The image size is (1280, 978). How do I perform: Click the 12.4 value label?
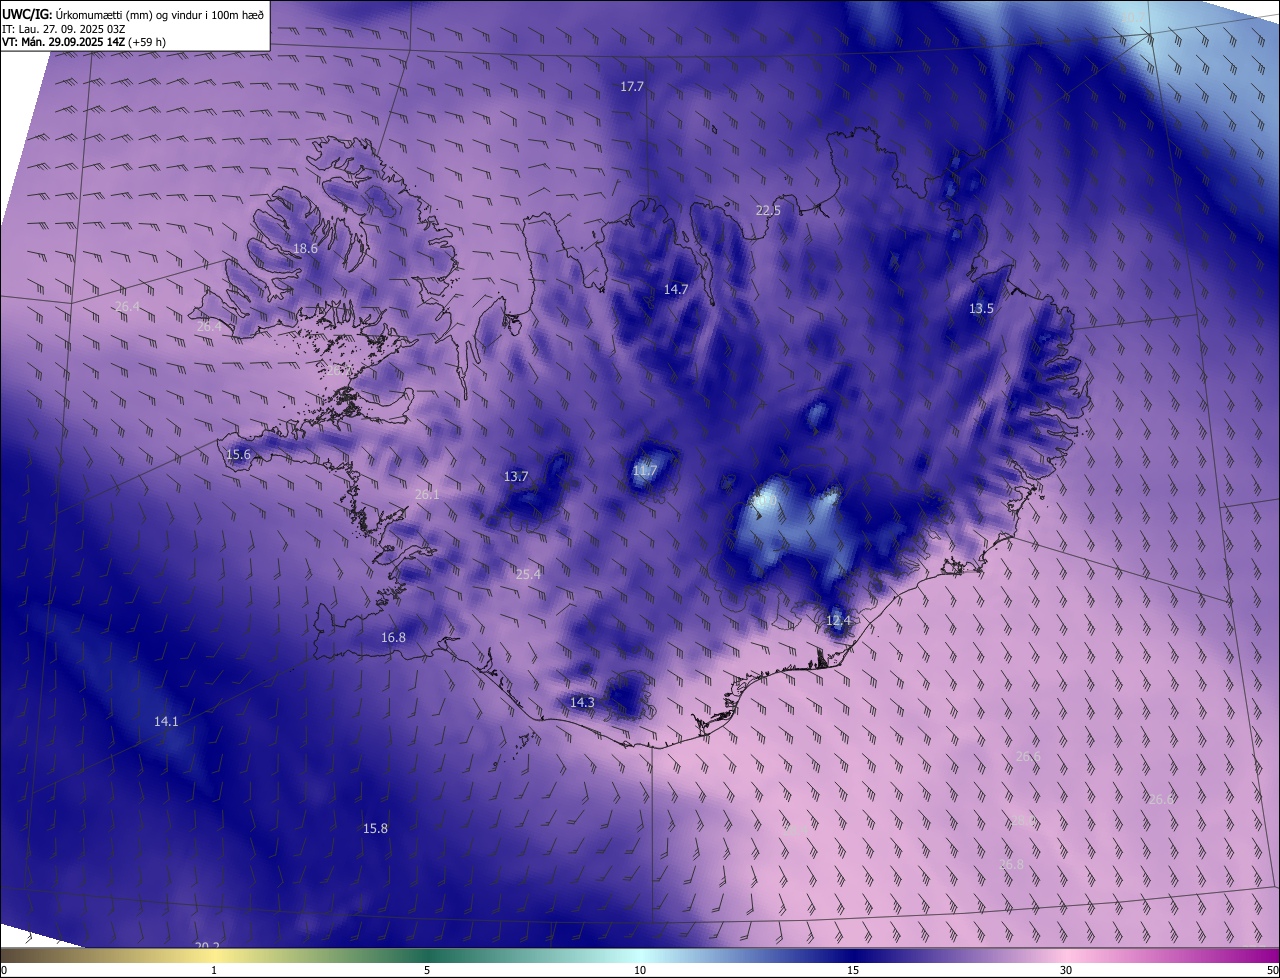(838, 621)
